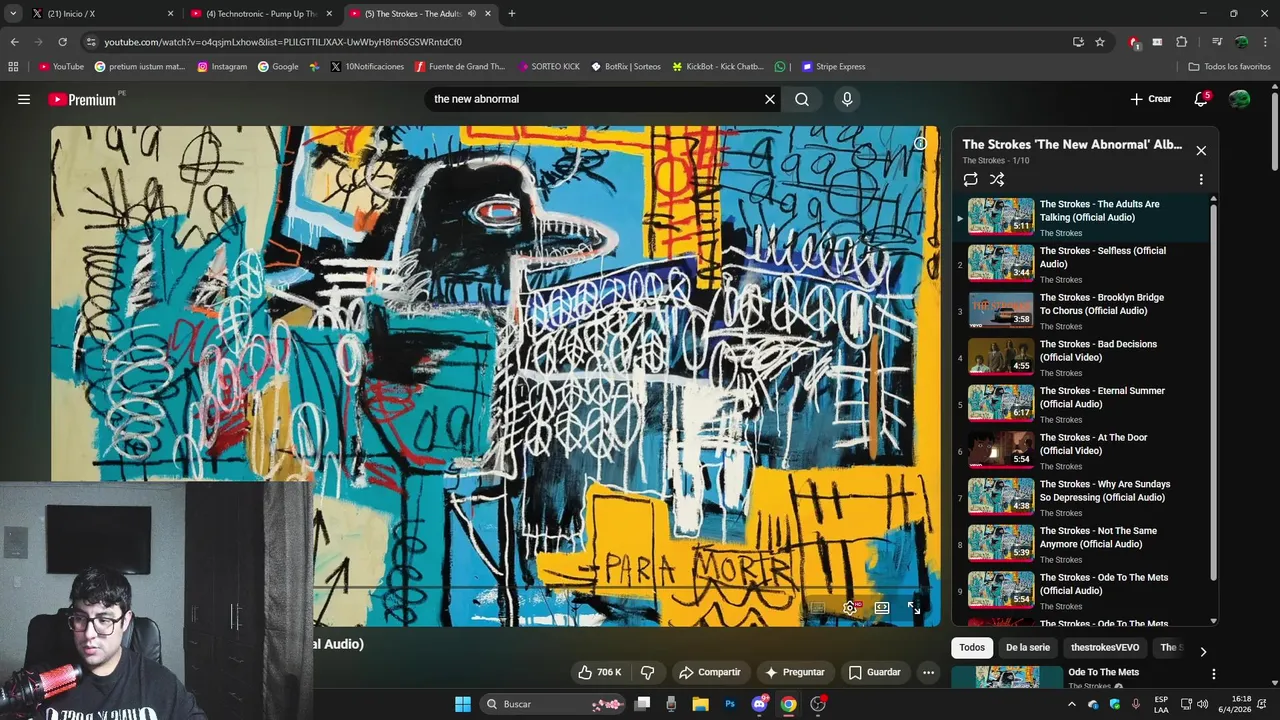
Task: Open Windows Start menu
Action: pyautogui.click(x=463, y=704)
